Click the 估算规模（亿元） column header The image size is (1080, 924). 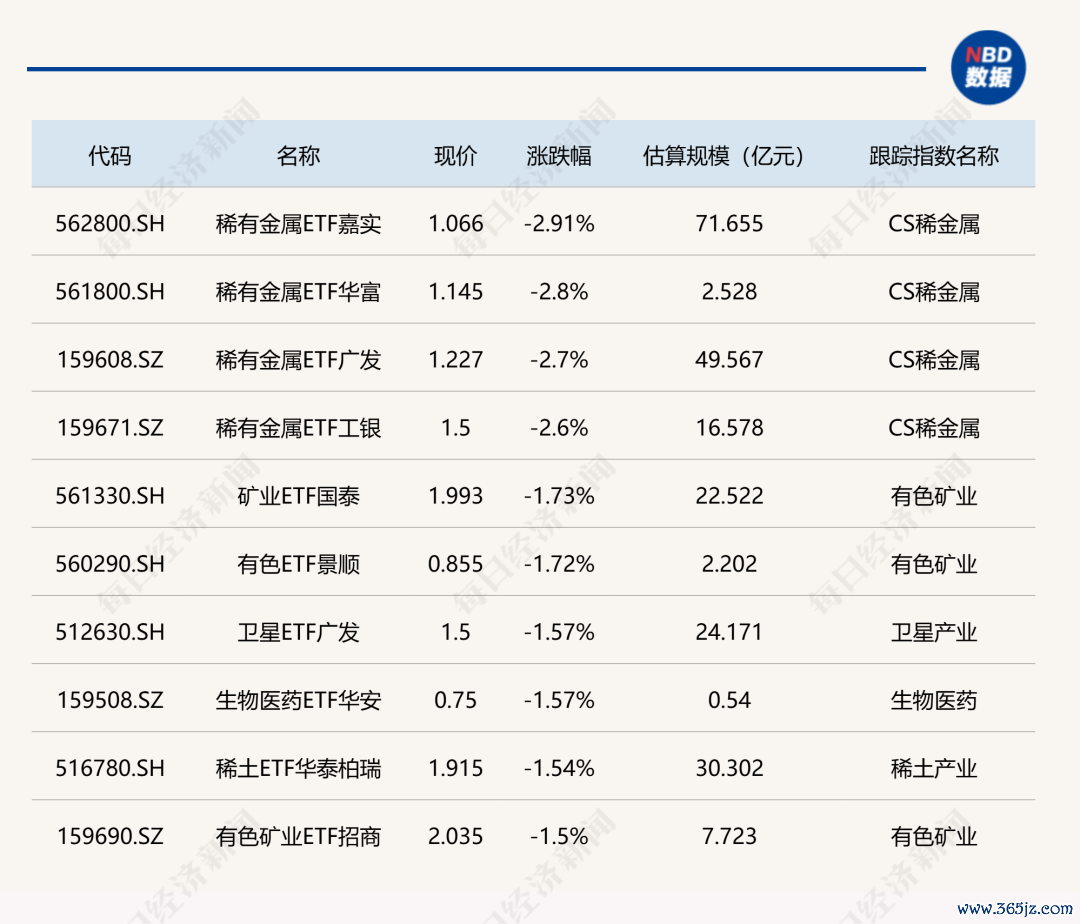tap(723, 156)
